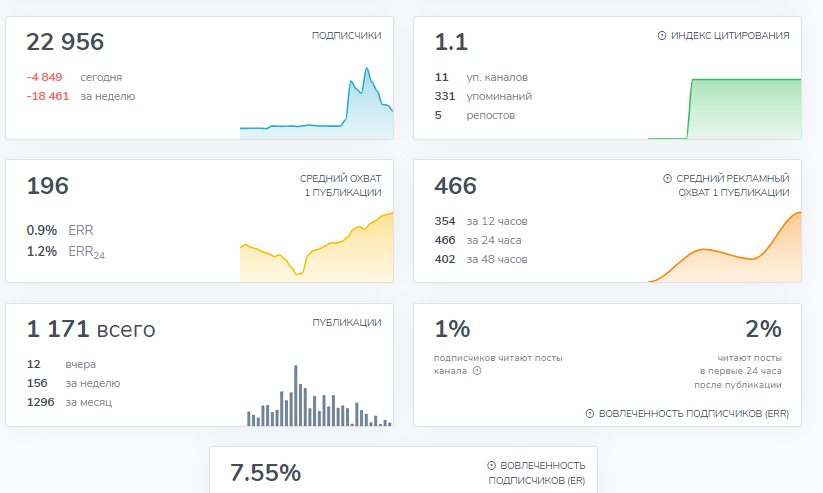Open the Индекс цитирования title
This screenshot has width=823, height=493.
pyautogui.click(x=730, y=36)
